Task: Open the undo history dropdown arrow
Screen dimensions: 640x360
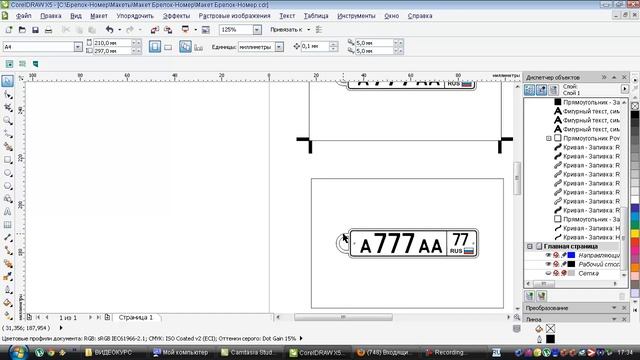Action: tap(119, 30)
